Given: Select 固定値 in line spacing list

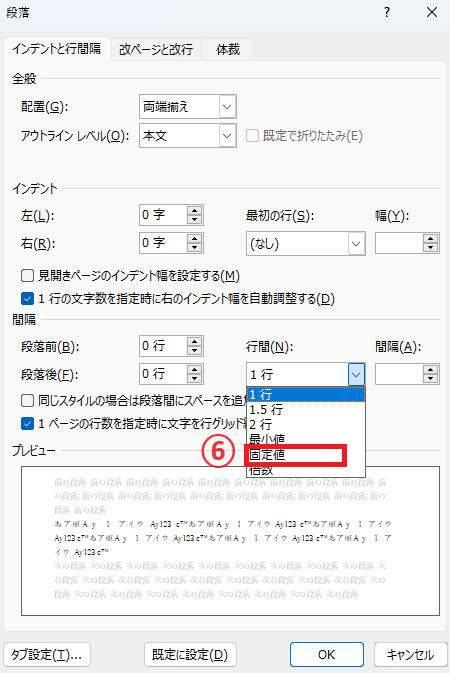Looking at the screenshot, I should point(306,455).
